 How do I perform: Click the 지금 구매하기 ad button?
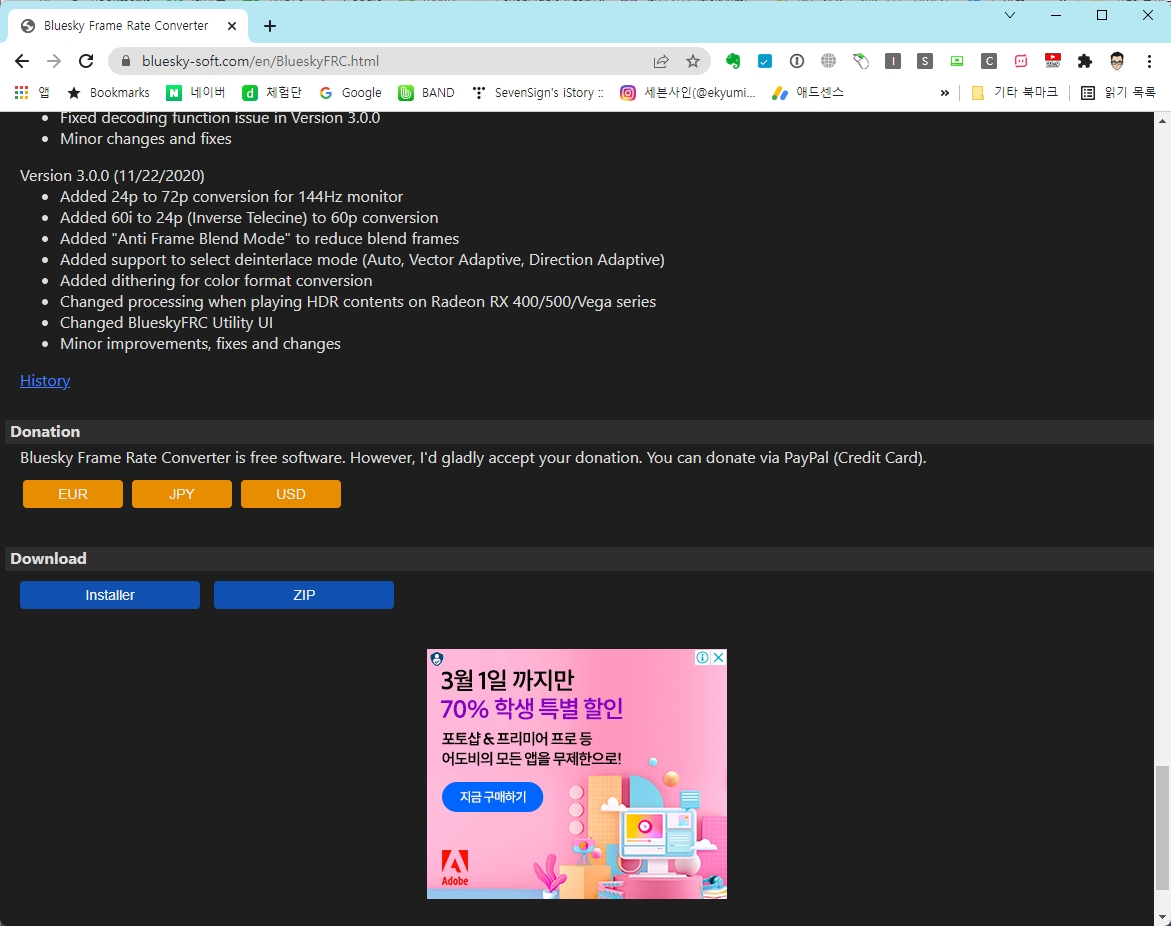click(493, 797)
